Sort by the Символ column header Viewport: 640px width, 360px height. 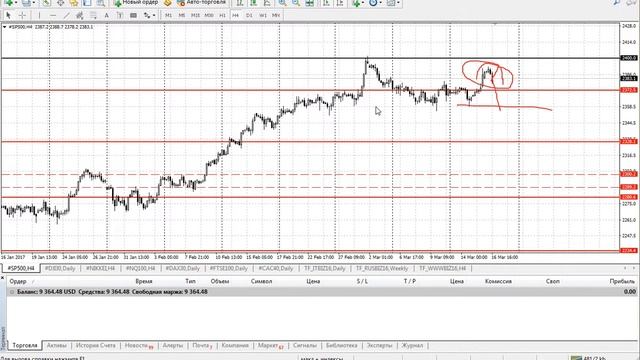[x=261, y=281]
